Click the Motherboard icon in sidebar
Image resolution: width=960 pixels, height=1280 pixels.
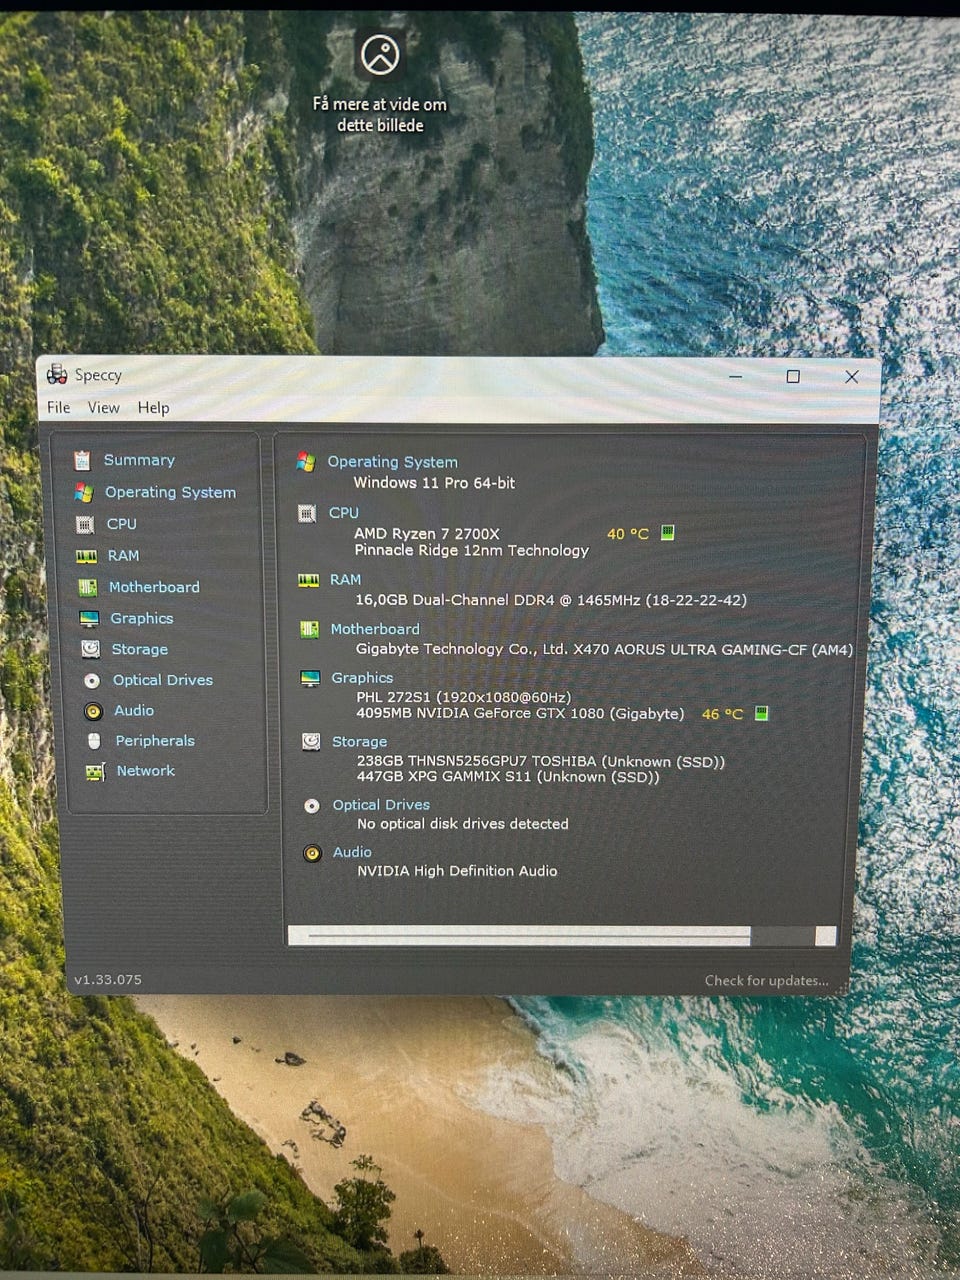(88, 587)
